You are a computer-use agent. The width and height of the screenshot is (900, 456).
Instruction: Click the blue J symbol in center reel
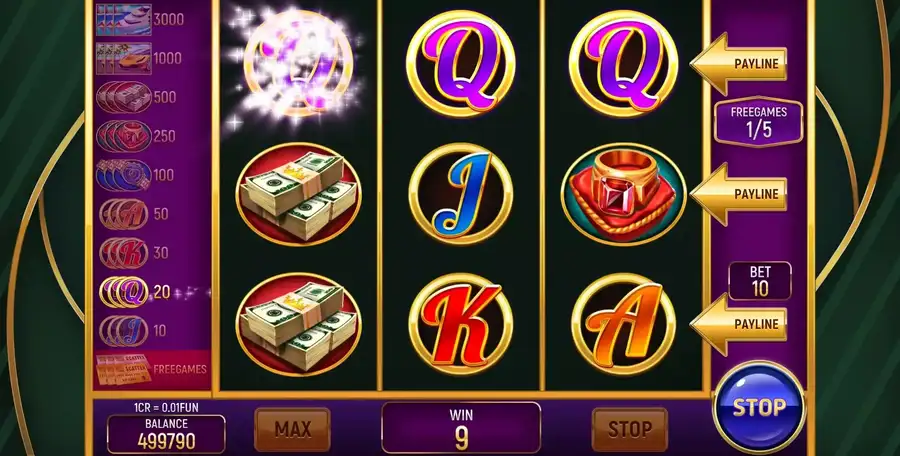click(x=460, y=194)
